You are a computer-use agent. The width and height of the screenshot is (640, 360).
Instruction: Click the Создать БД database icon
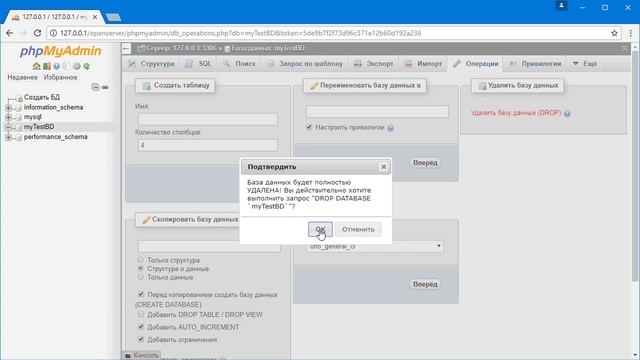point(19,98)
